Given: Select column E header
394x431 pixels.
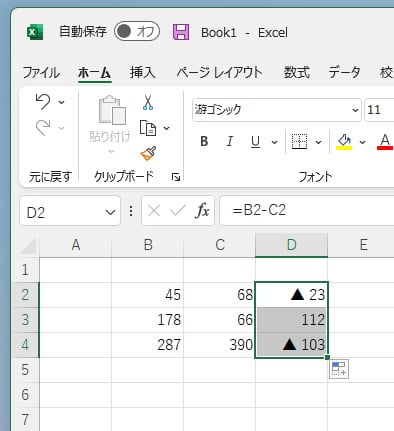Looking at the screenshot, I should [x=361, y=245].
